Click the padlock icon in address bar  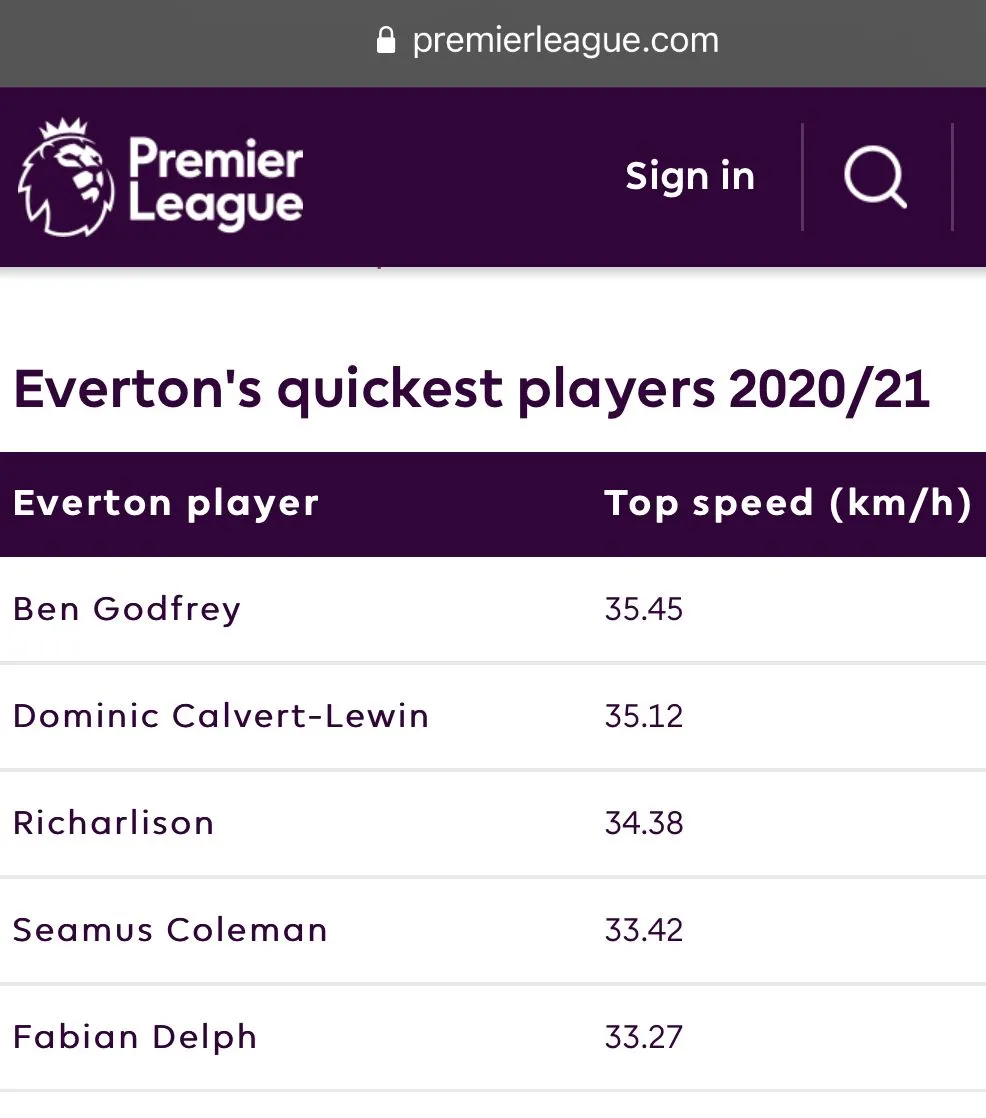386,41
